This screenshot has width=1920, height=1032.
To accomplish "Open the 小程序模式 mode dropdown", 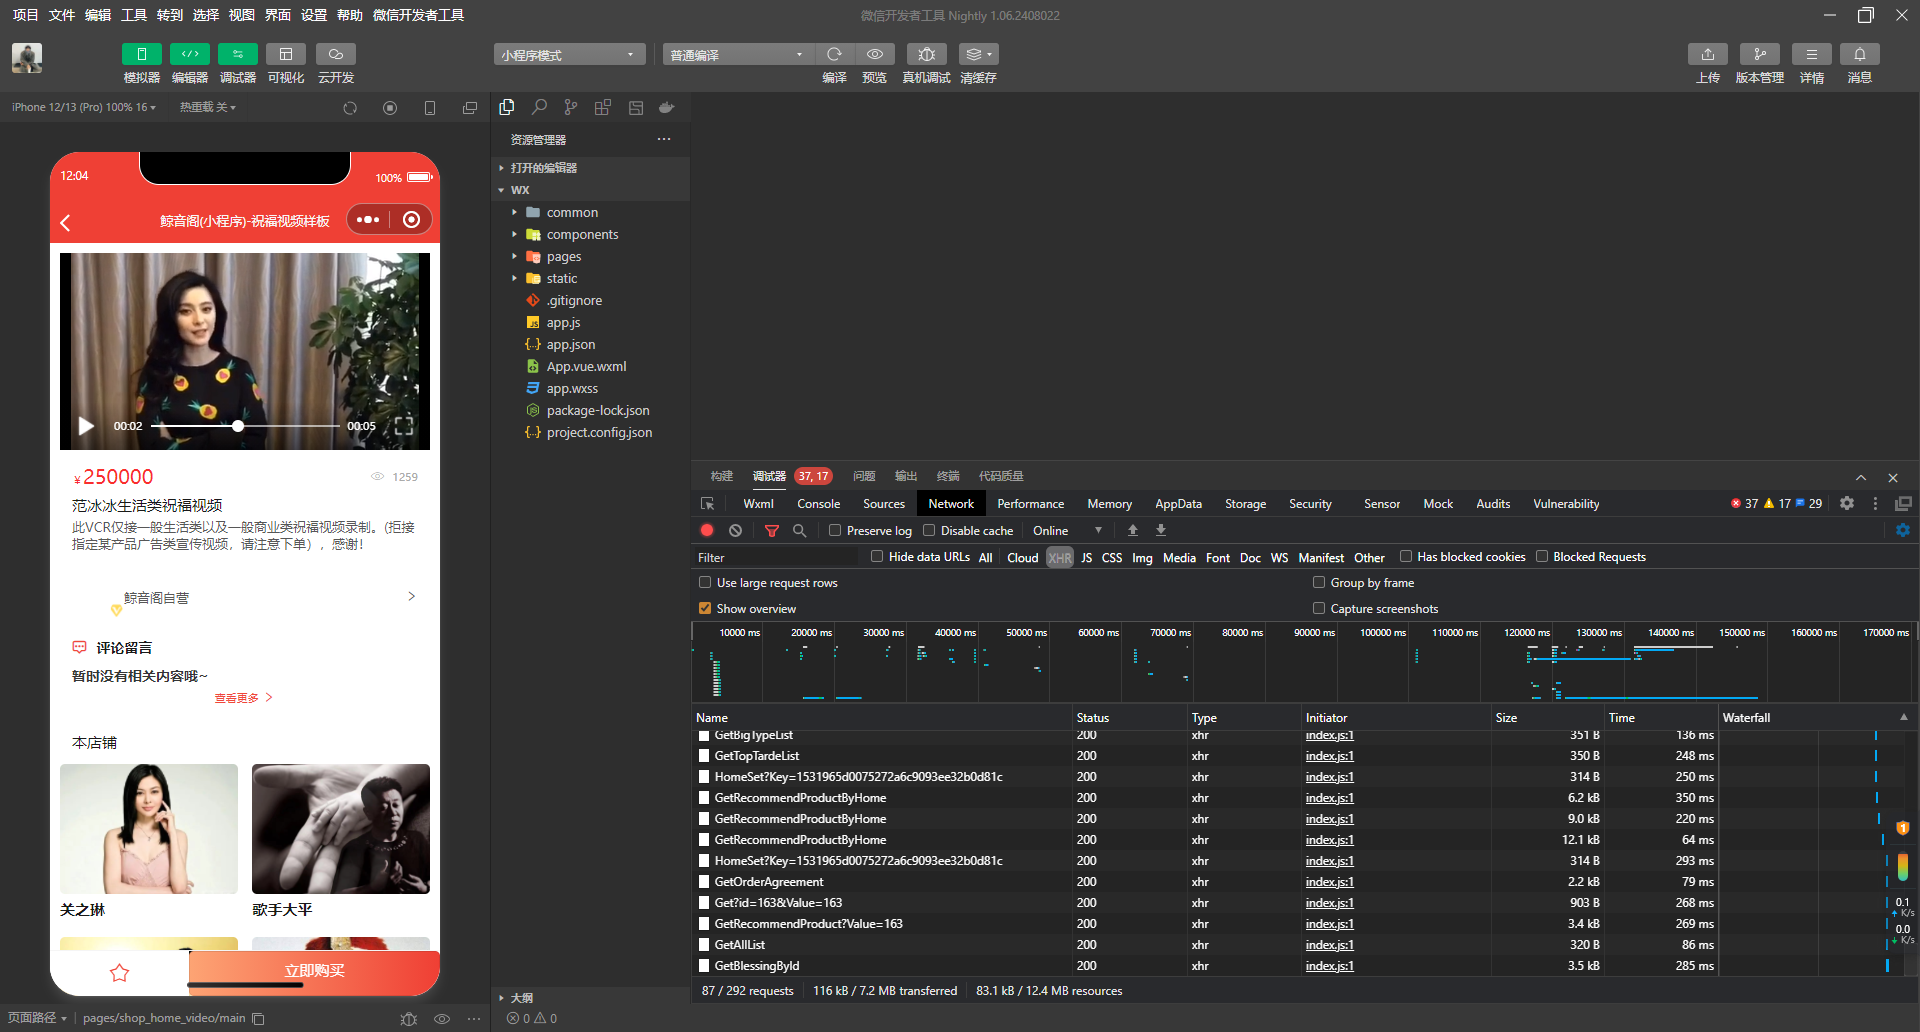I will (567, 55).
